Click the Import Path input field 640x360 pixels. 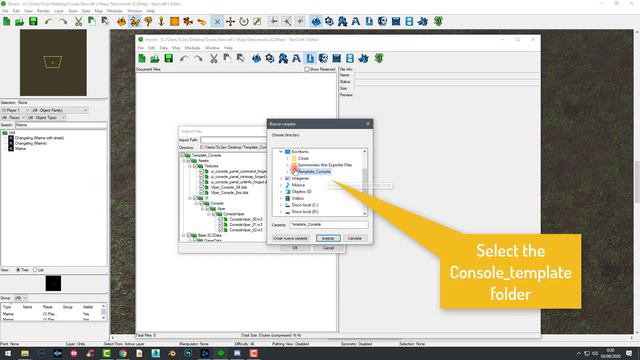pyautogui.click(x=233, y=140)
